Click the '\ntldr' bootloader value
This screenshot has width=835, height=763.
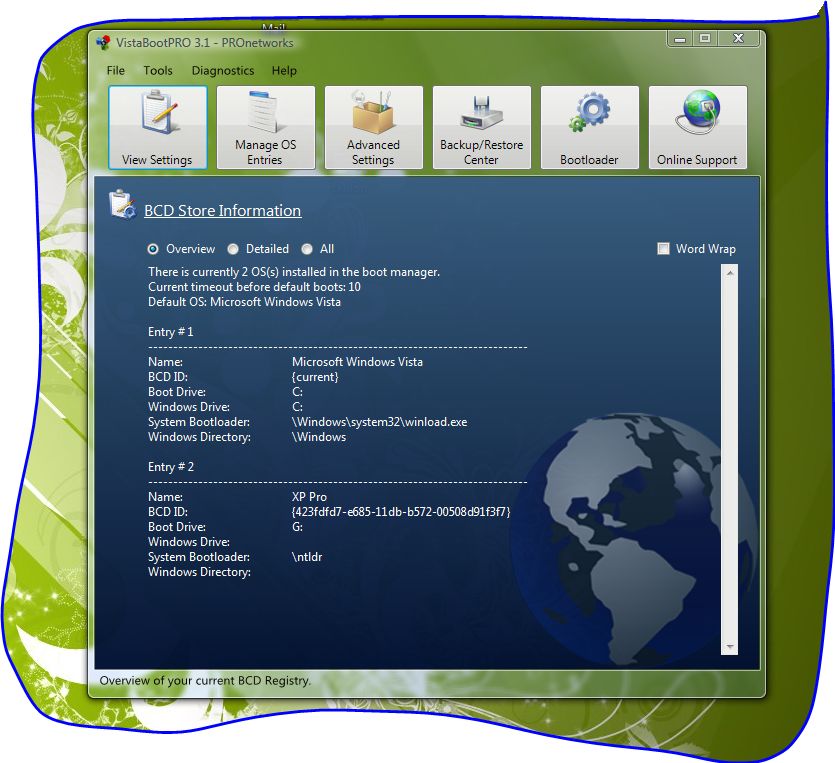pos(307,557)
